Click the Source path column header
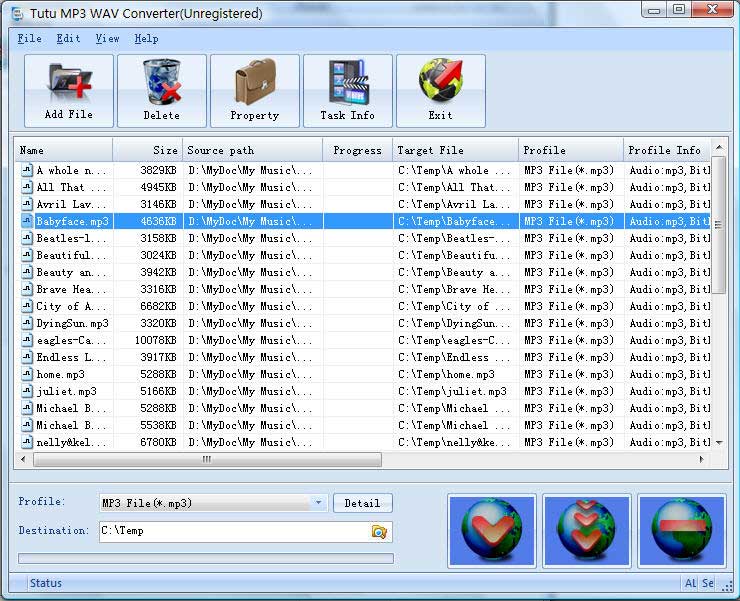The width and height of the screenshot is (740, 601). 253,150
